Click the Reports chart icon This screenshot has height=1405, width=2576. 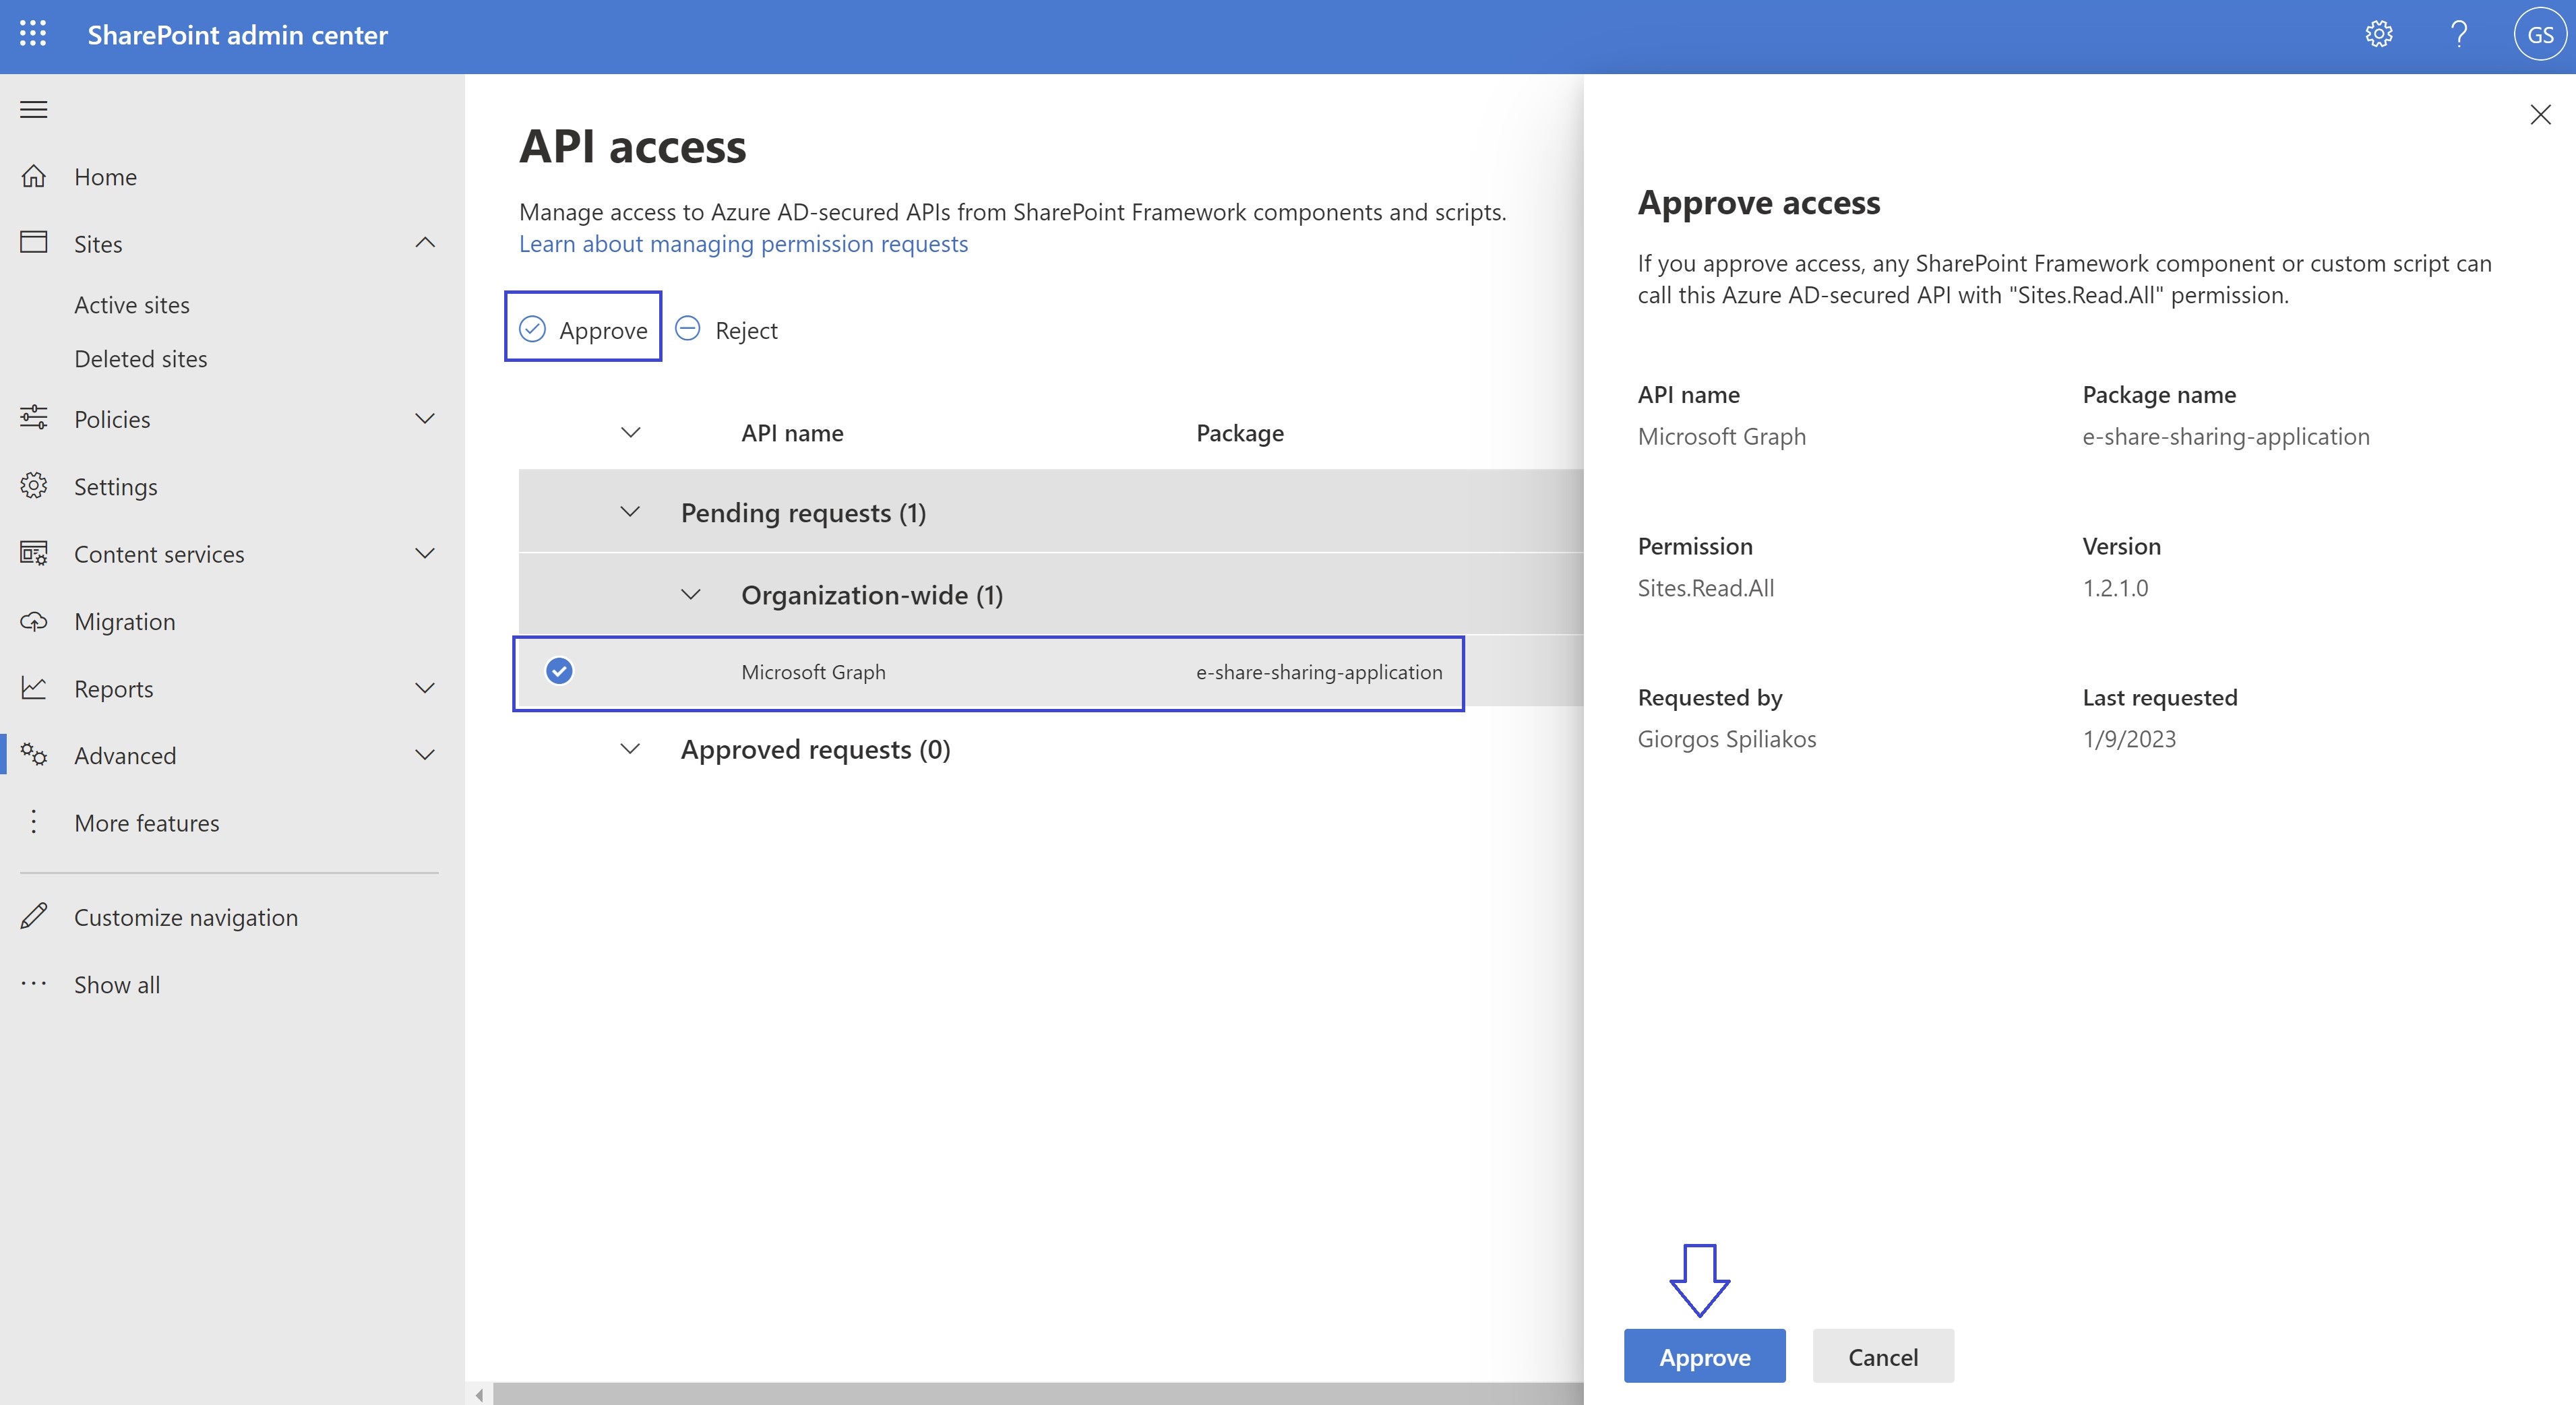point(34,688)
